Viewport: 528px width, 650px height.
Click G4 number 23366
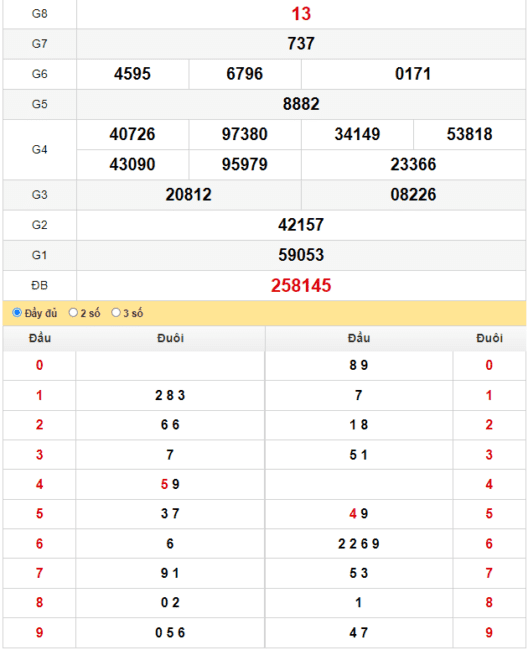coord(413,165)
